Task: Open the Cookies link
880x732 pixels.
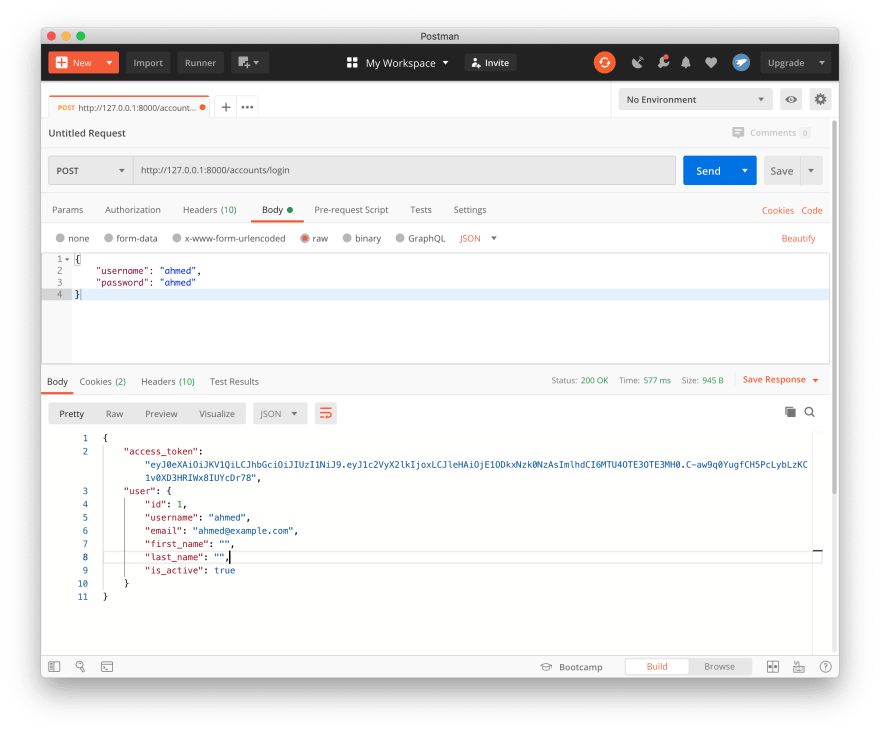Action: [x=777, y=210]
